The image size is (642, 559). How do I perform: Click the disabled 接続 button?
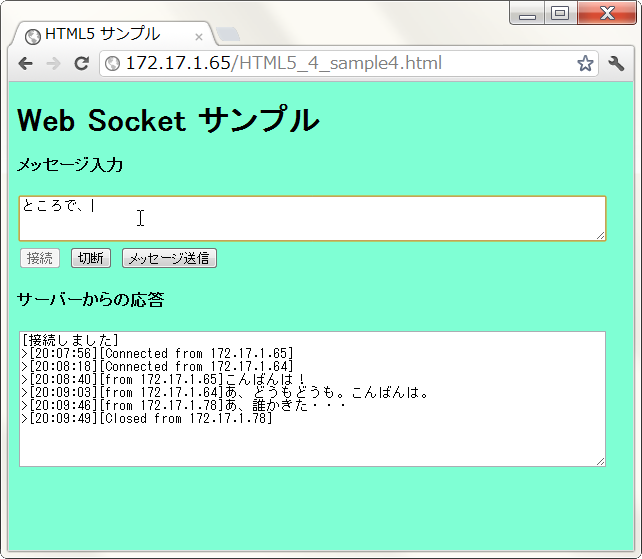pyautogui.click(x=40, y=258)
